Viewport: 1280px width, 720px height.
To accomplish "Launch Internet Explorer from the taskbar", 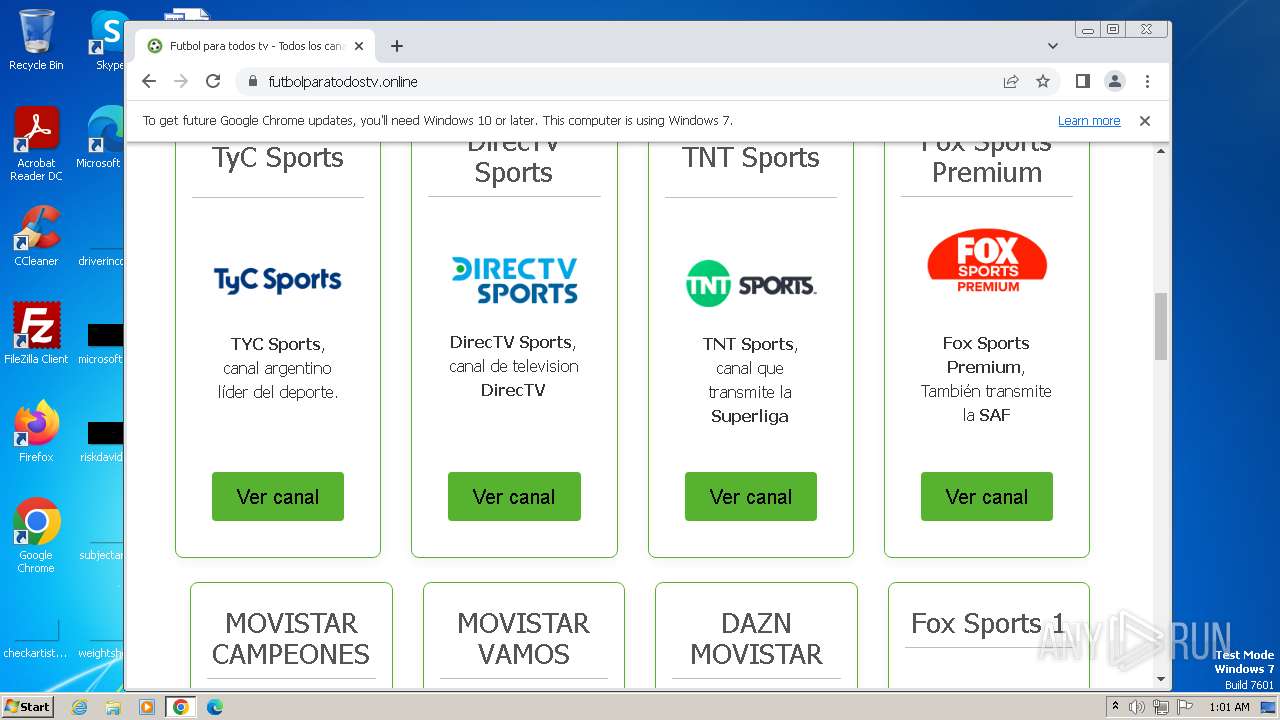I will click(80, 707).
